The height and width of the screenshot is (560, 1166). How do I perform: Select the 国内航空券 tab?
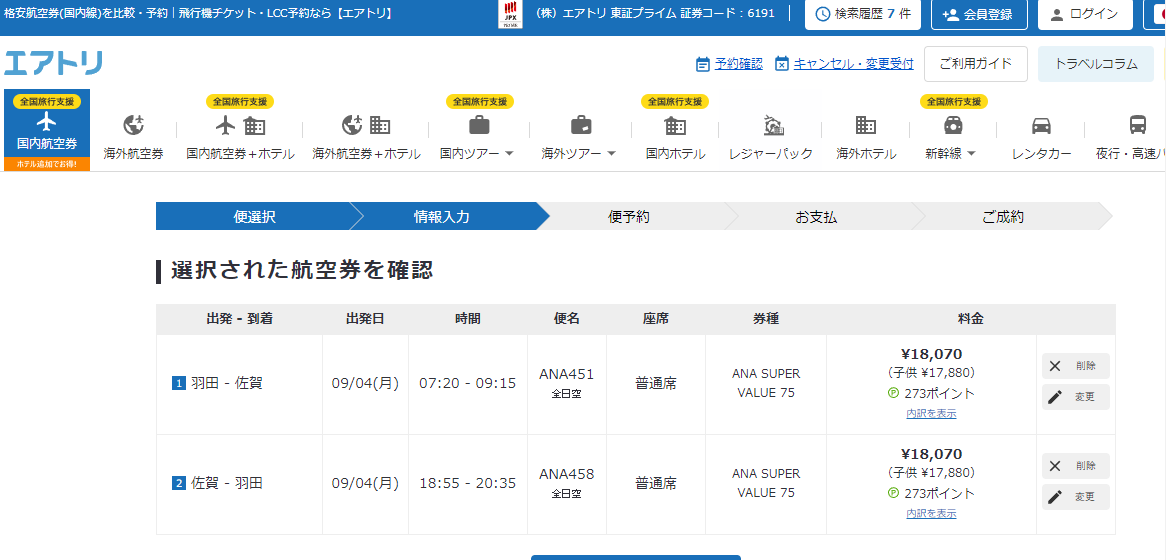pyautogui.click(x=47, y=130)
